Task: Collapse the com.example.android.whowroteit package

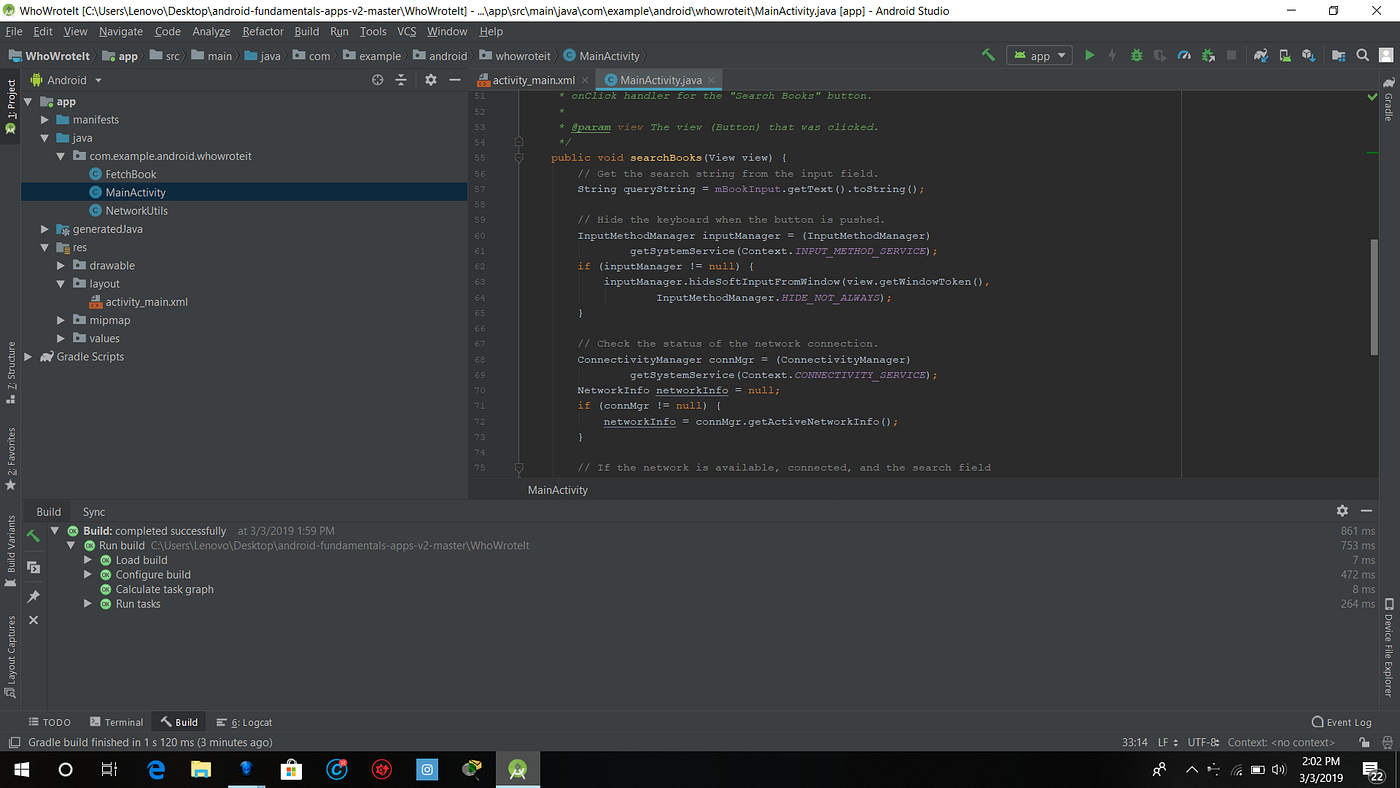Action: pos(60,156)
